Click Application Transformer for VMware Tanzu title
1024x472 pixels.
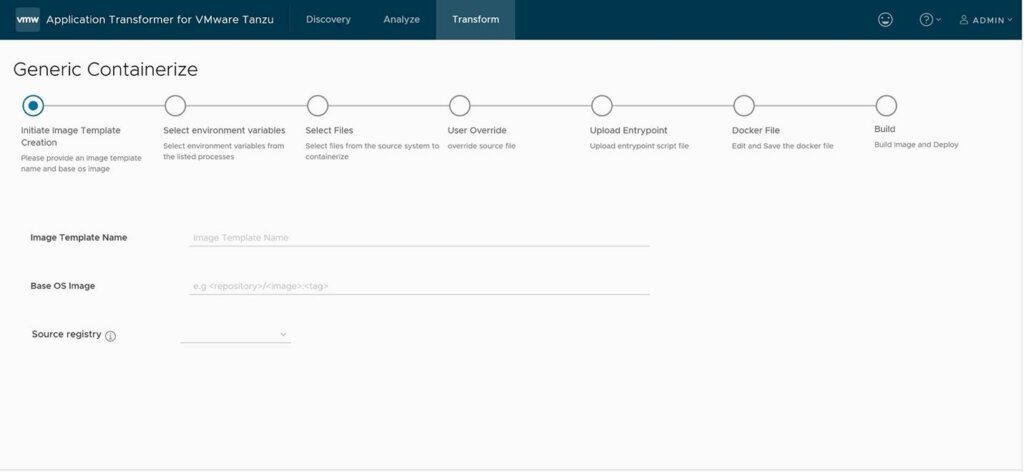point(160,20)
